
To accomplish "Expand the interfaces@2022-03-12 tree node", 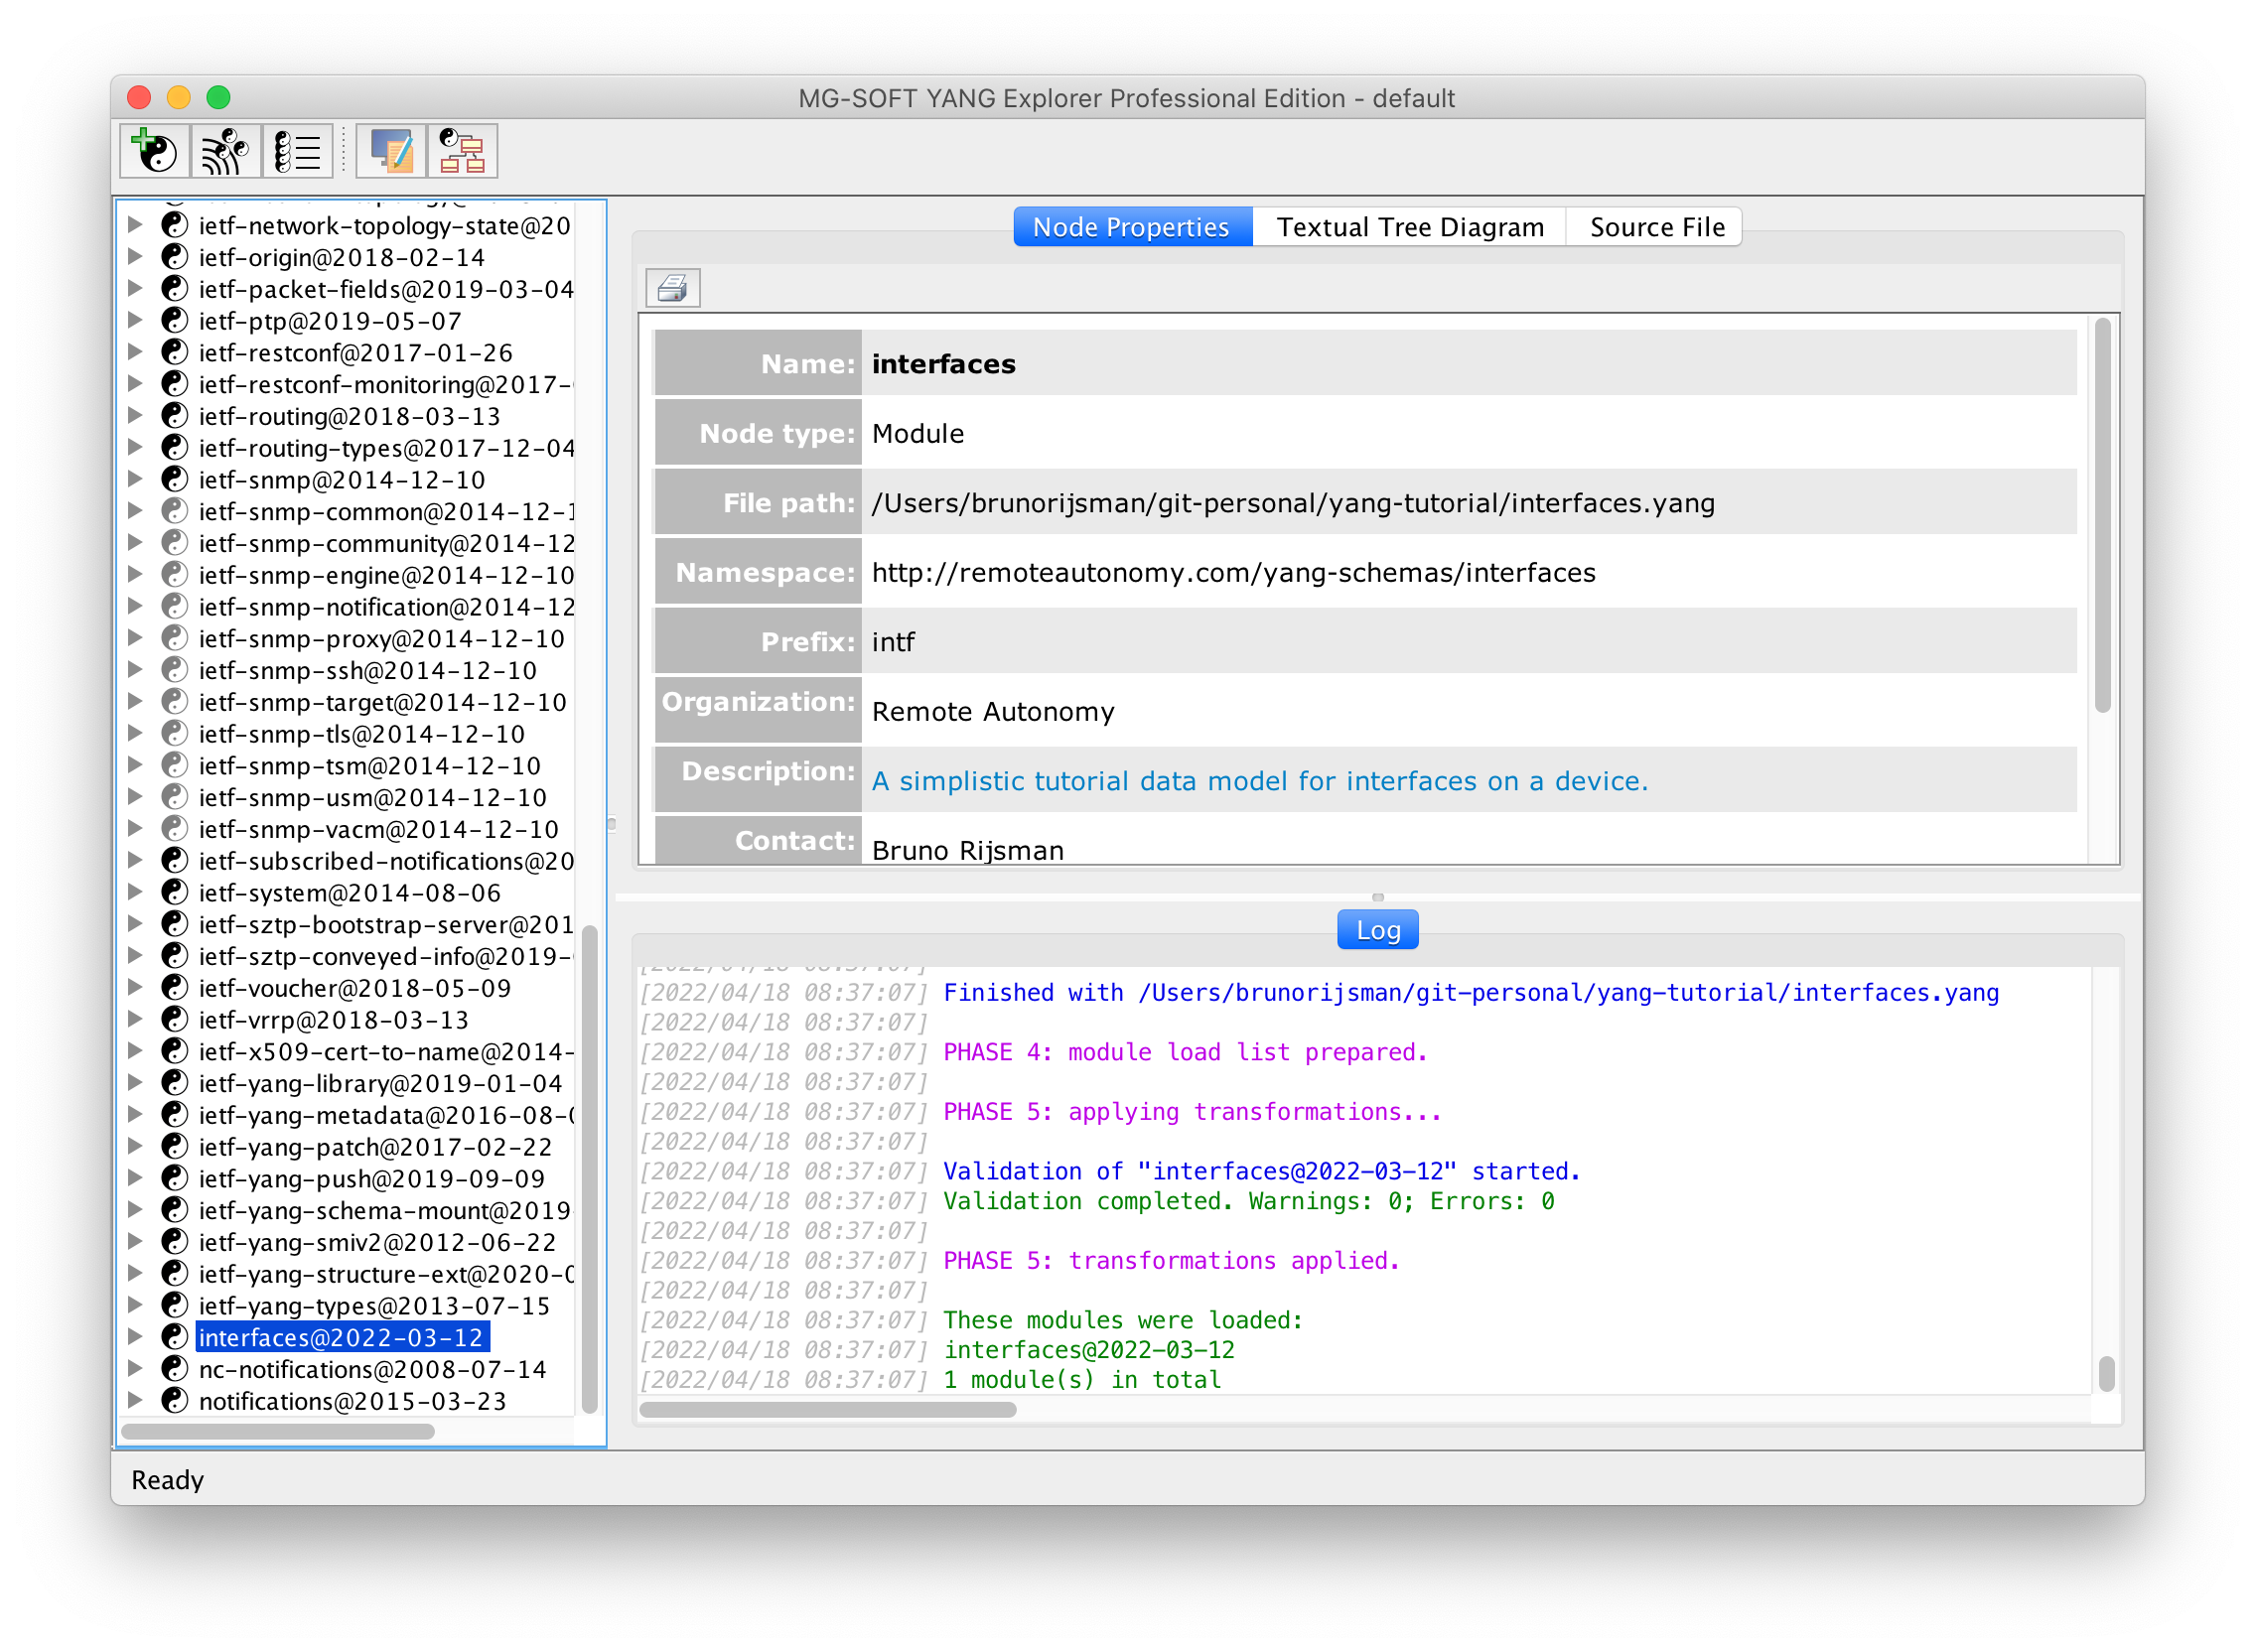I will pos(135,1336).
